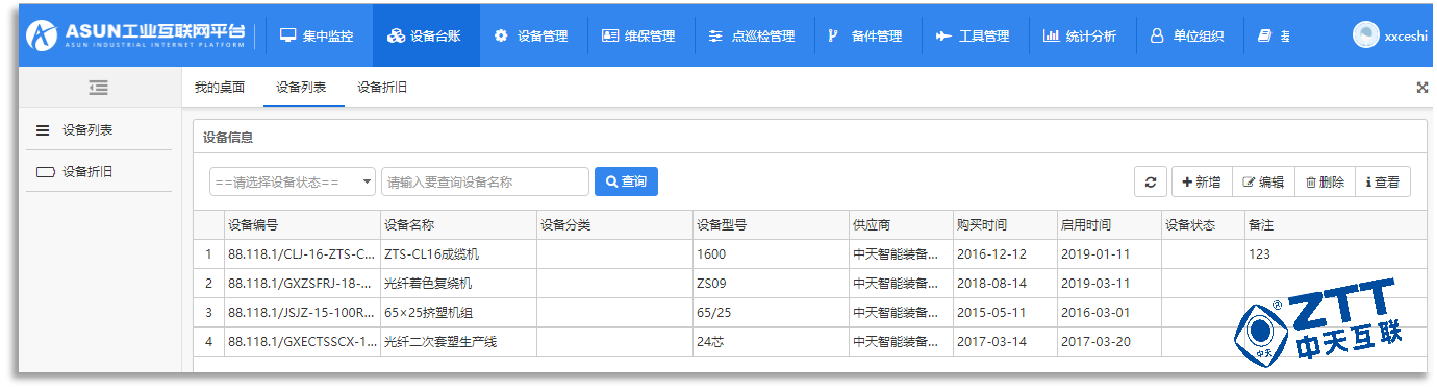
Task: Click the 编辑 edit button
Action: pyautogui.click(x=1263, y=182)
